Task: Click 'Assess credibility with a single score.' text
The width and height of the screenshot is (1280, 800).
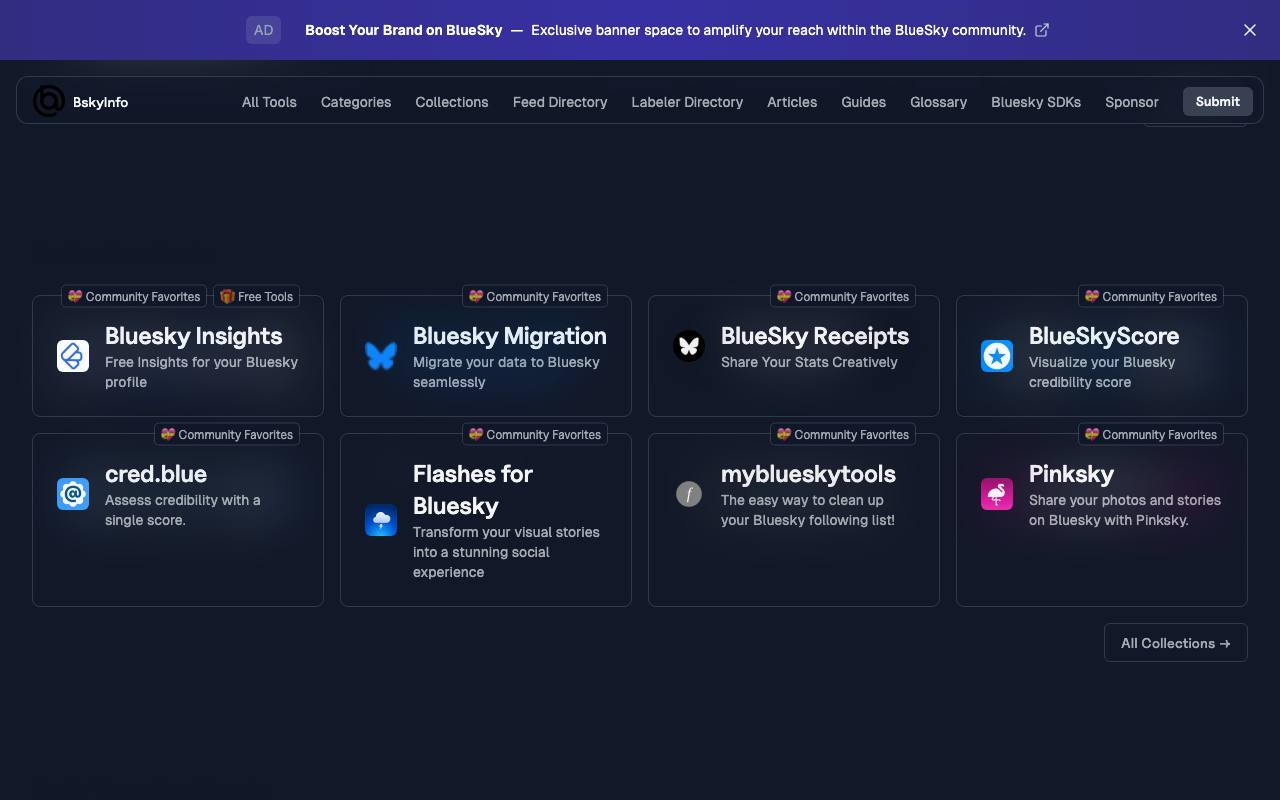Action: point(182,510)
